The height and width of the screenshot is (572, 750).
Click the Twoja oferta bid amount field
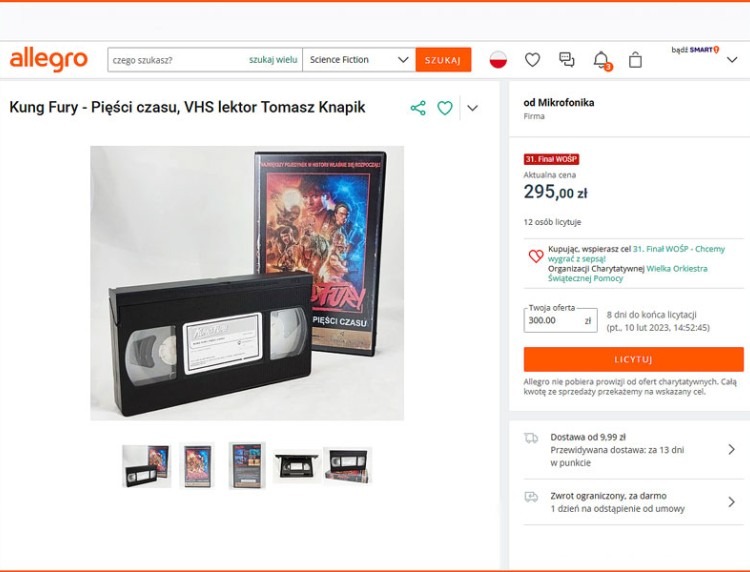click(x=560, y=320)
